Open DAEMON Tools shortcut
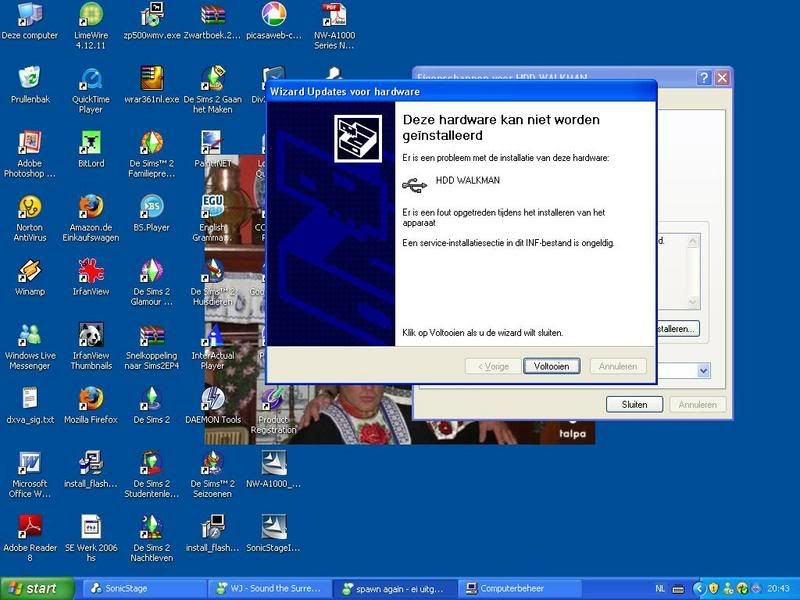This screenshot has width=800, height=600. (x=212, y=405)
